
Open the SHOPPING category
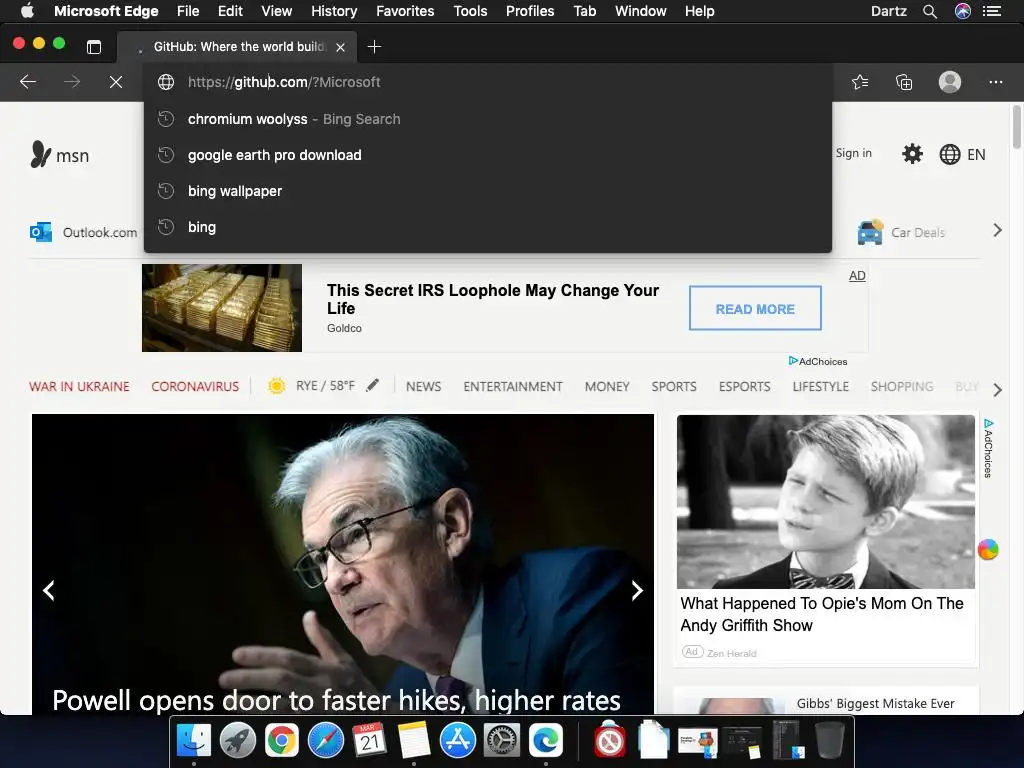(901, 387)
